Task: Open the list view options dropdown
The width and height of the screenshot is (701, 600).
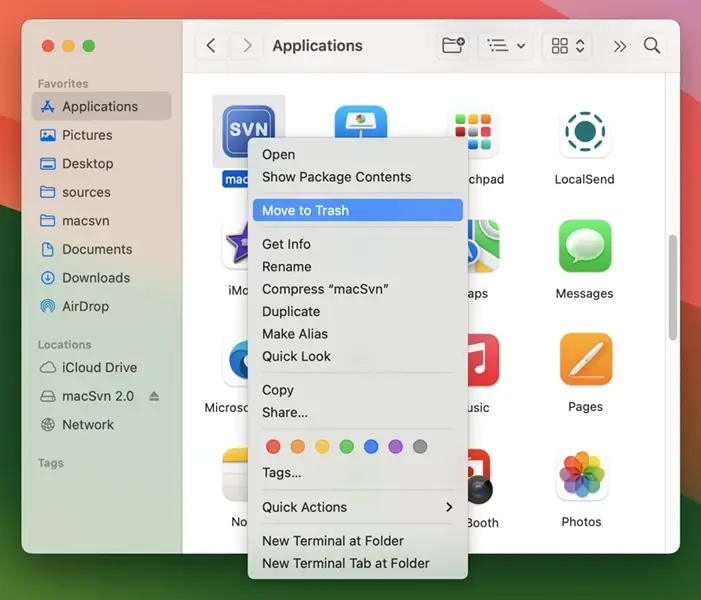Action: tap(506, 46)
